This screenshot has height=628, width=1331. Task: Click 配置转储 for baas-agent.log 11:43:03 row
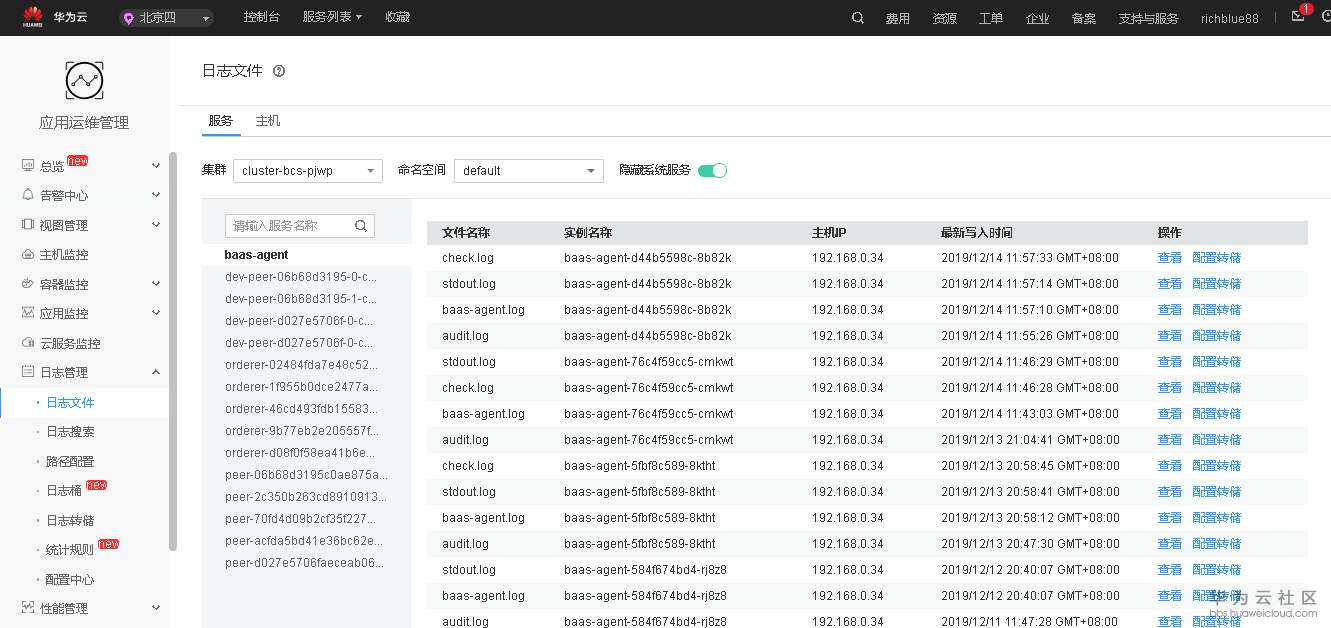(1217, 414)
